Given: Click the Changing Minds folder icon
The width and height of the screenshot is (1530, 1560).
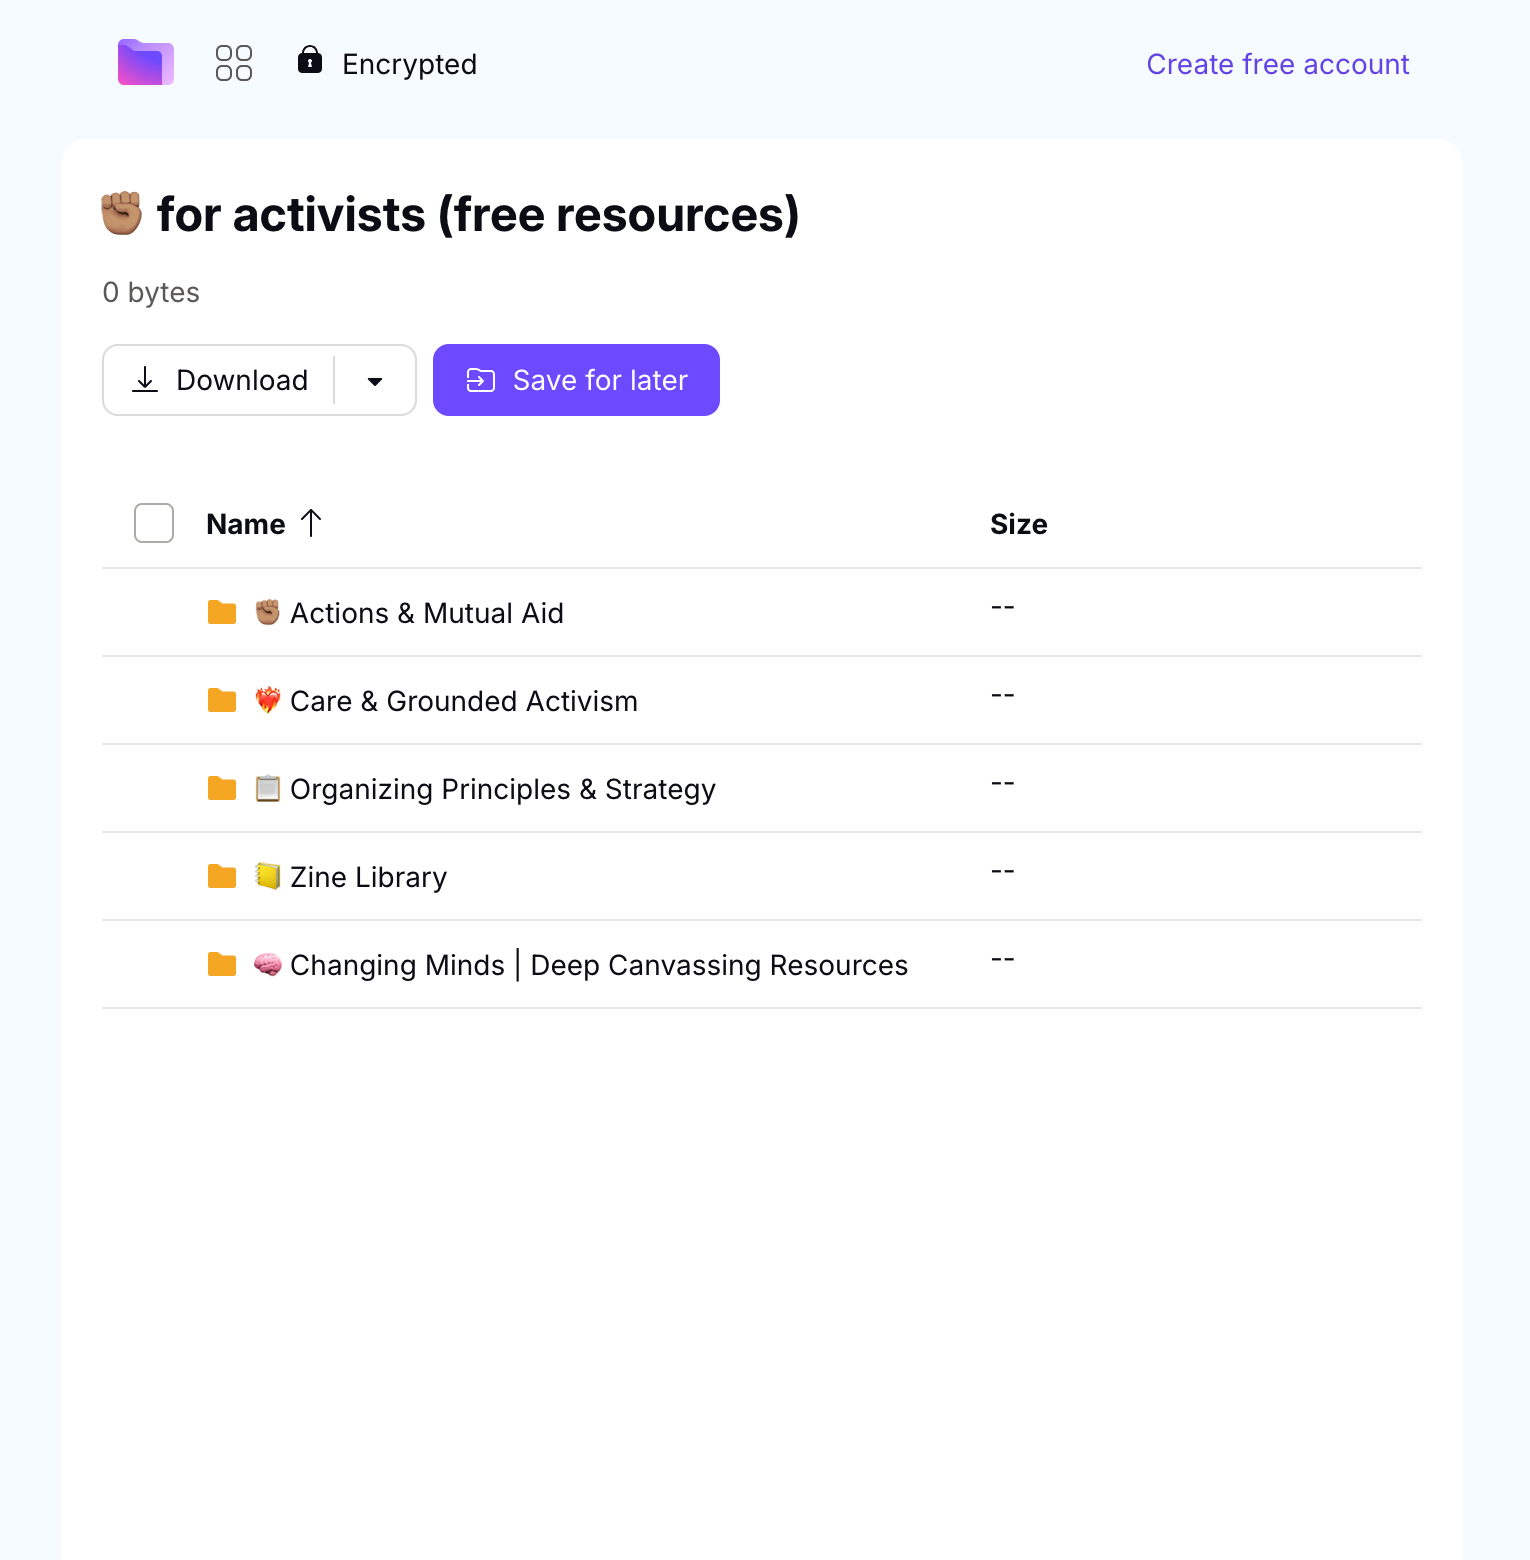Looking at the screenshot, I should click(x=222, y=964).
